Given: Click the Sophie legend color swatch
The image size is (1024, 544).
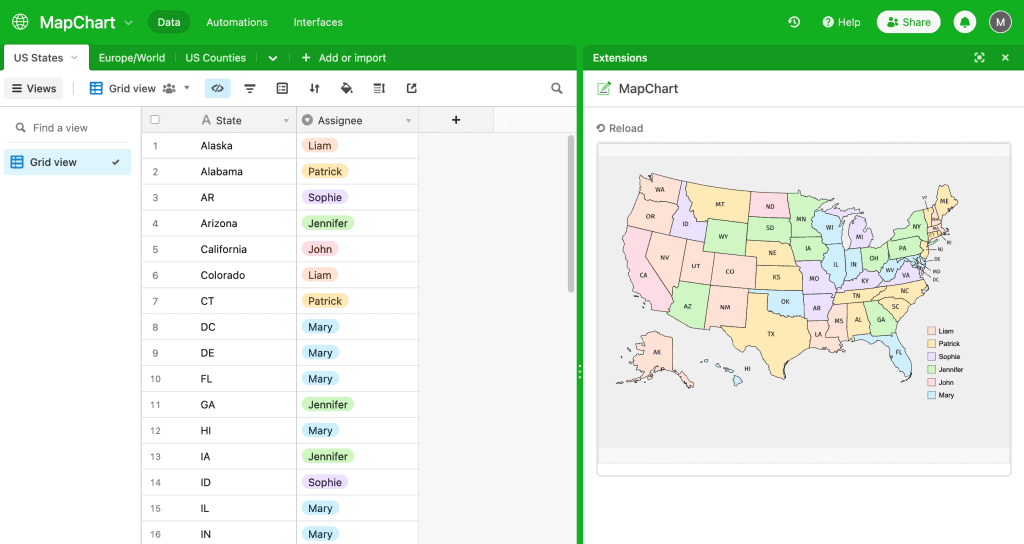Looking at the screenshot, I should click(932, 357).
